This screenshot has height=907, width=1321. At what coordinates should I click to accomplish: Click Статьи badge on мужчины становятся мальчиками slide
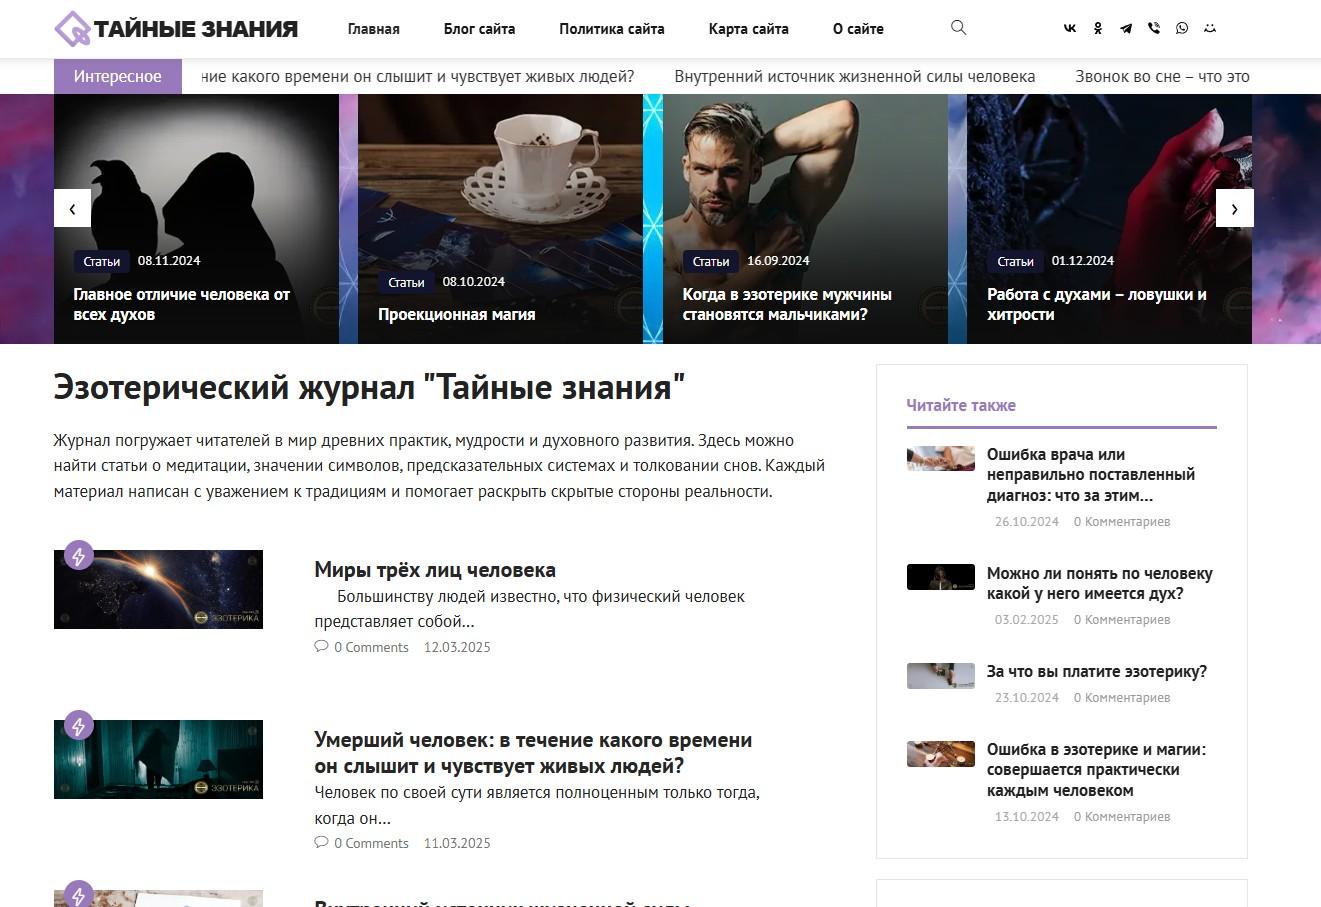[711, 261]
